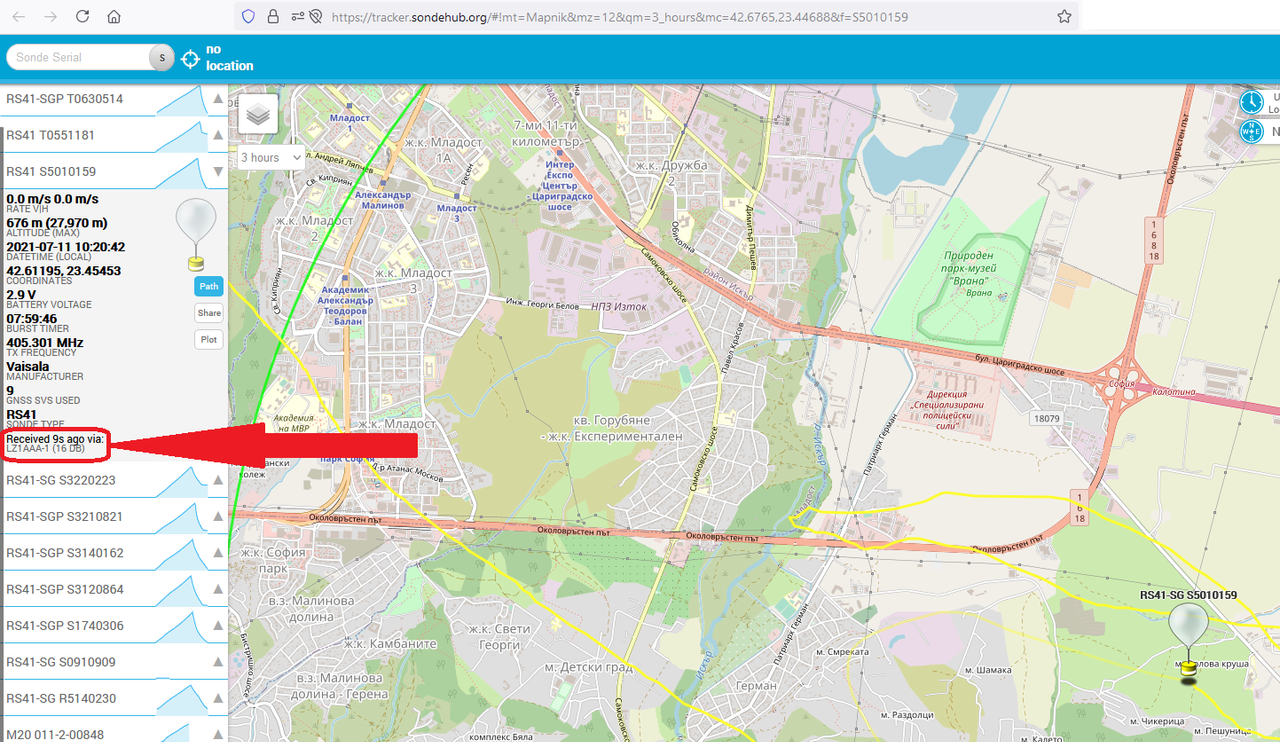Click the balloon marker on the map
The width and height of the screenshot is (1280, 742).
click(x=1188, y=643)
